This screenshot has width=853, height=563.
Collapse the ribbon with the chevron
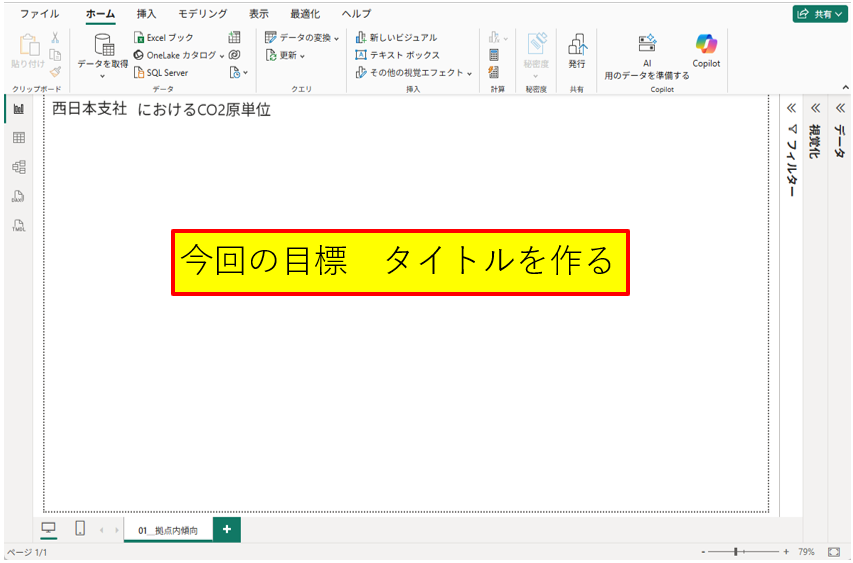845,88
